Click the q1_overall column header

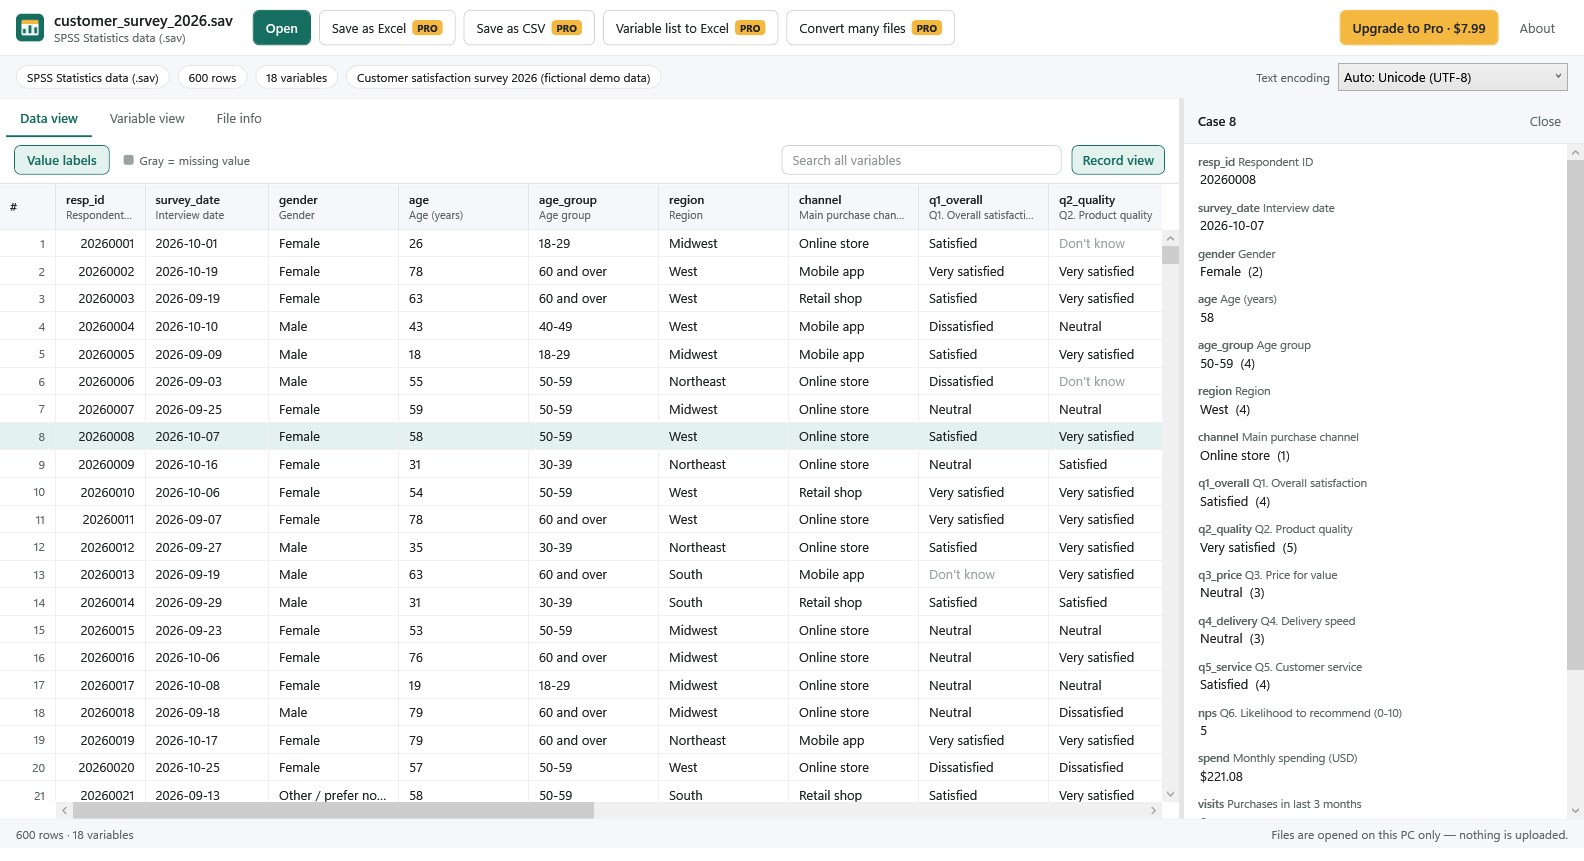[x=983, y=207]
